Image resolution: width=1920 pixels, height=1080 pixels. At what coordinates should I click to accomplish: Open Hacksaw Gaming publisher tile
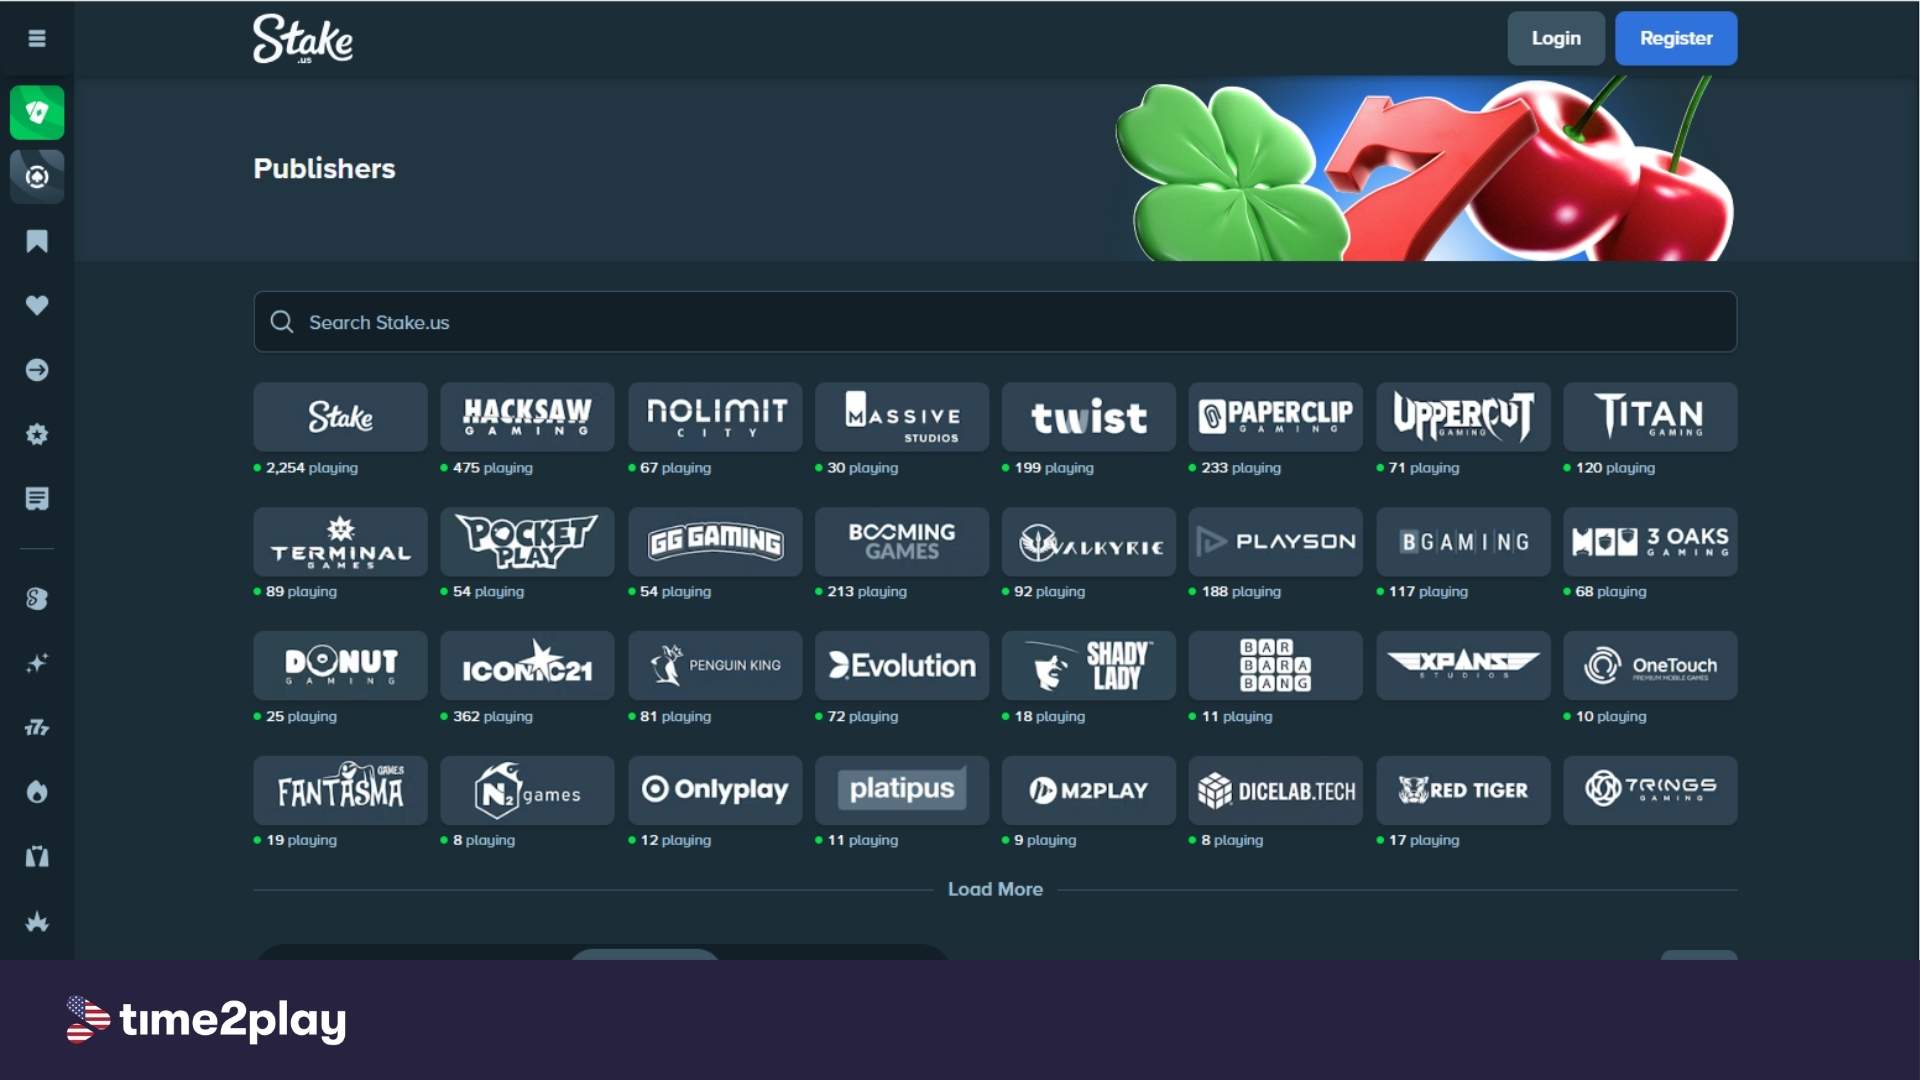tap(527, 416)
